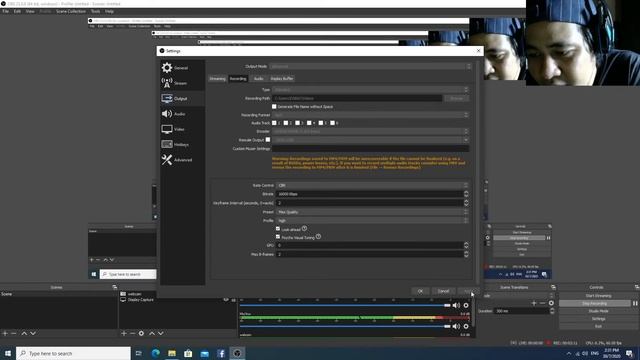Enable the Rescale Output checkbox
The width and height of the screenshot is (640, 360).
pyautogui.click(x=268, y=140)
